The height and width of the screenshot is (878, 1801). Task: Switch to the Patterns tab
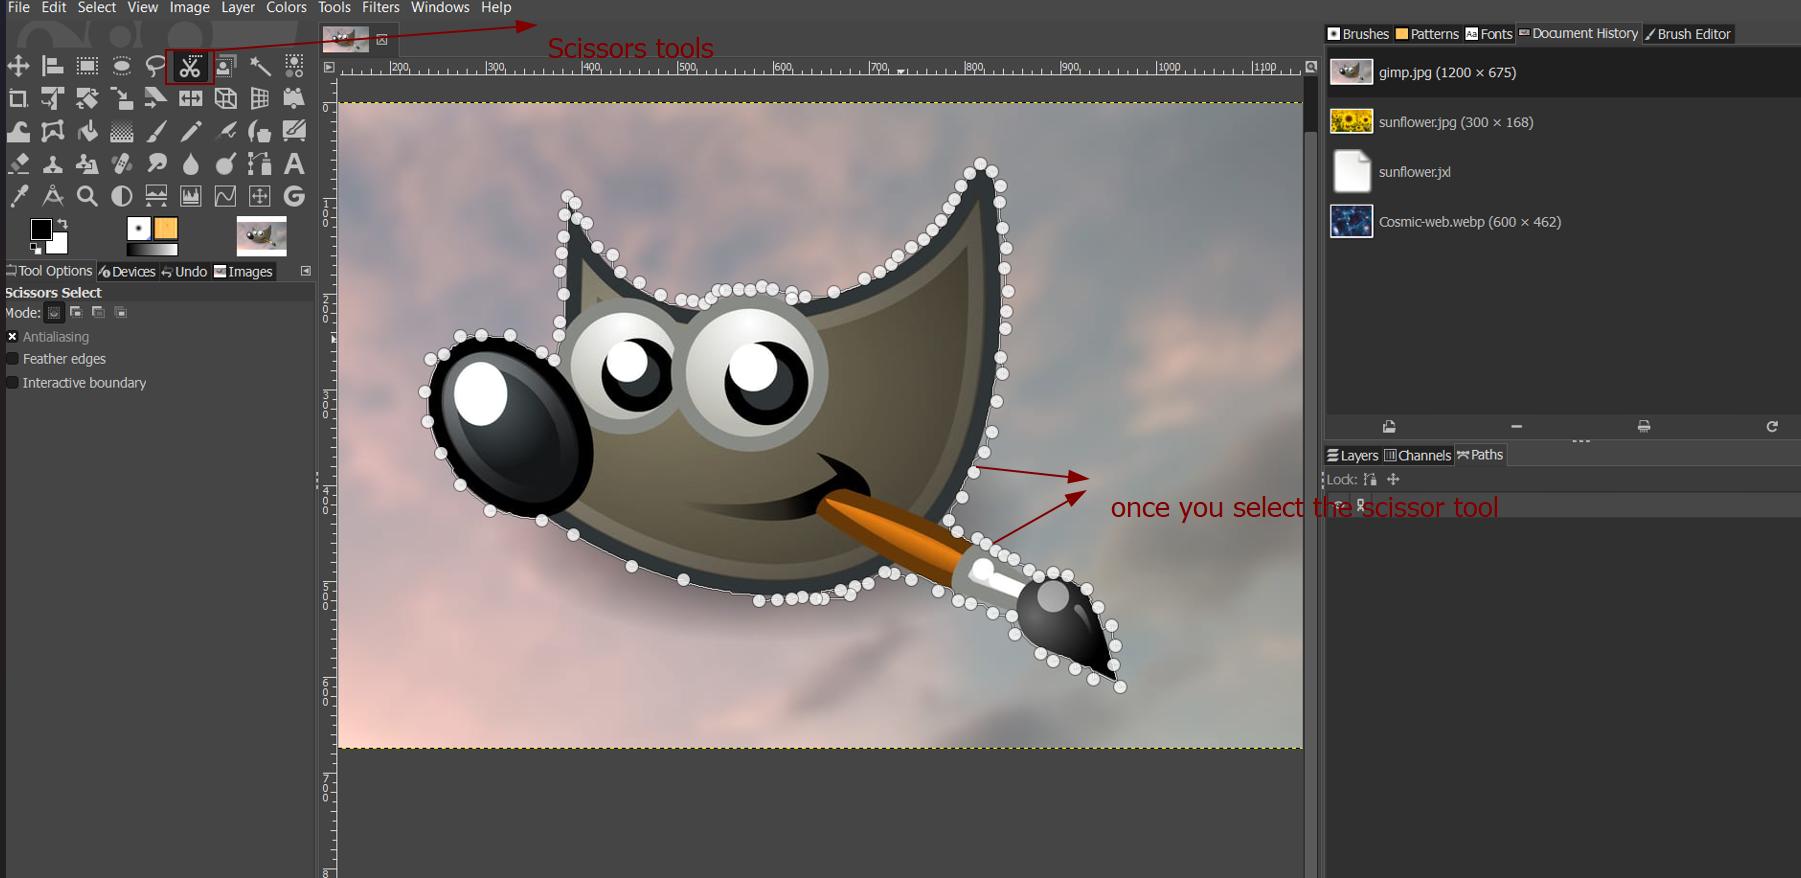(1427, 34)
